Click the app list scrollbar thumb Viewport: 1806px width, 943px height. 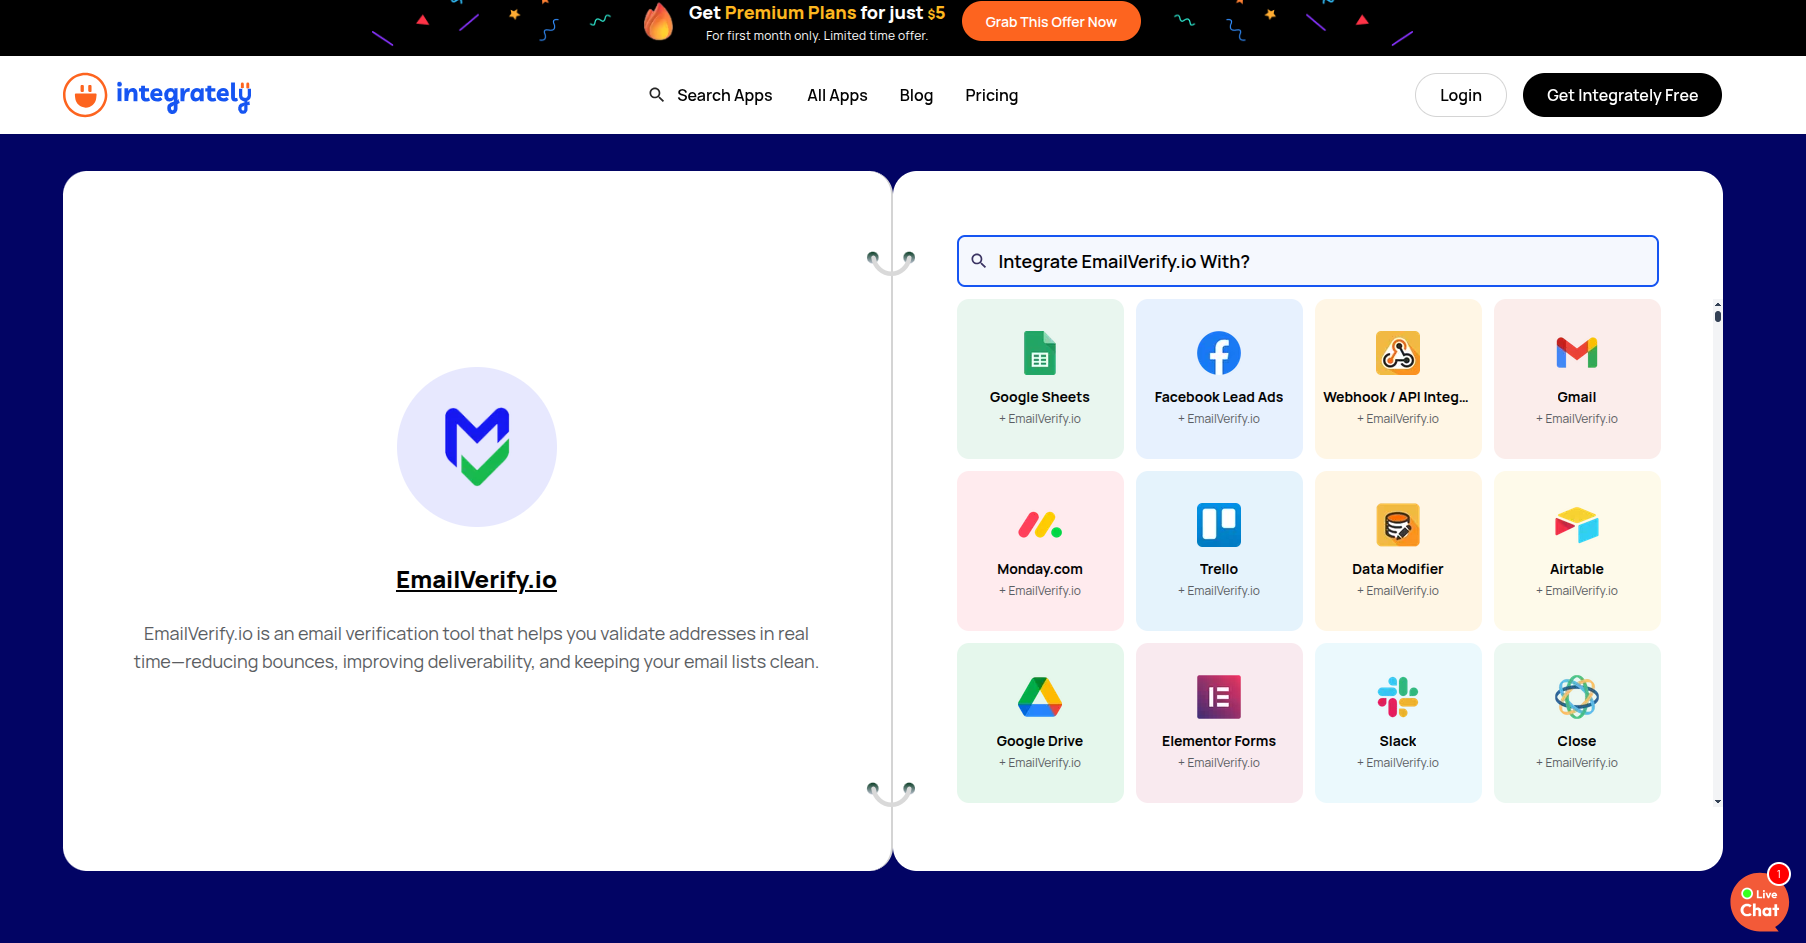pos(1718,316)
